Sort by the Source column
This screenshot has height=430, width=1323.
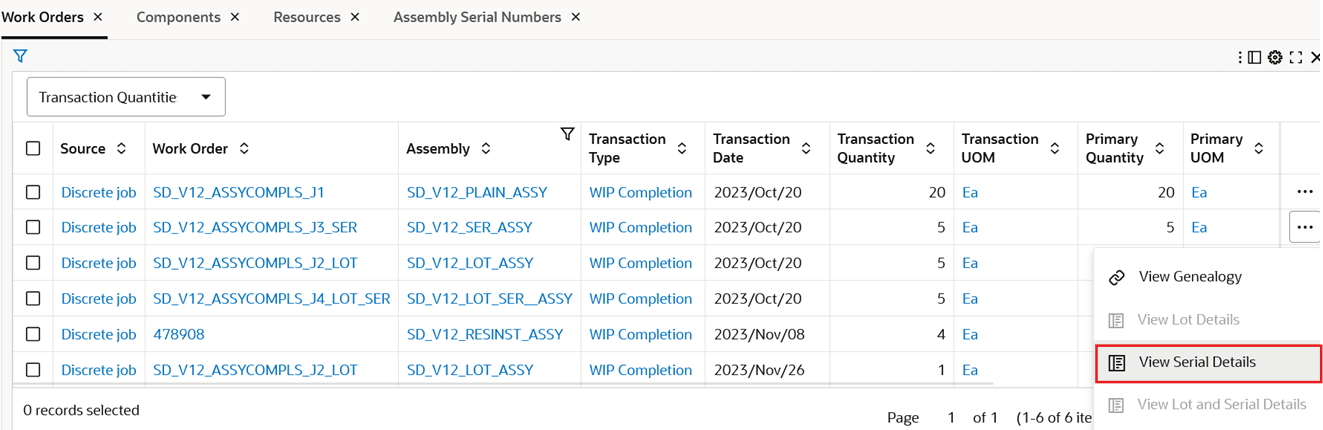pos(121,148)
